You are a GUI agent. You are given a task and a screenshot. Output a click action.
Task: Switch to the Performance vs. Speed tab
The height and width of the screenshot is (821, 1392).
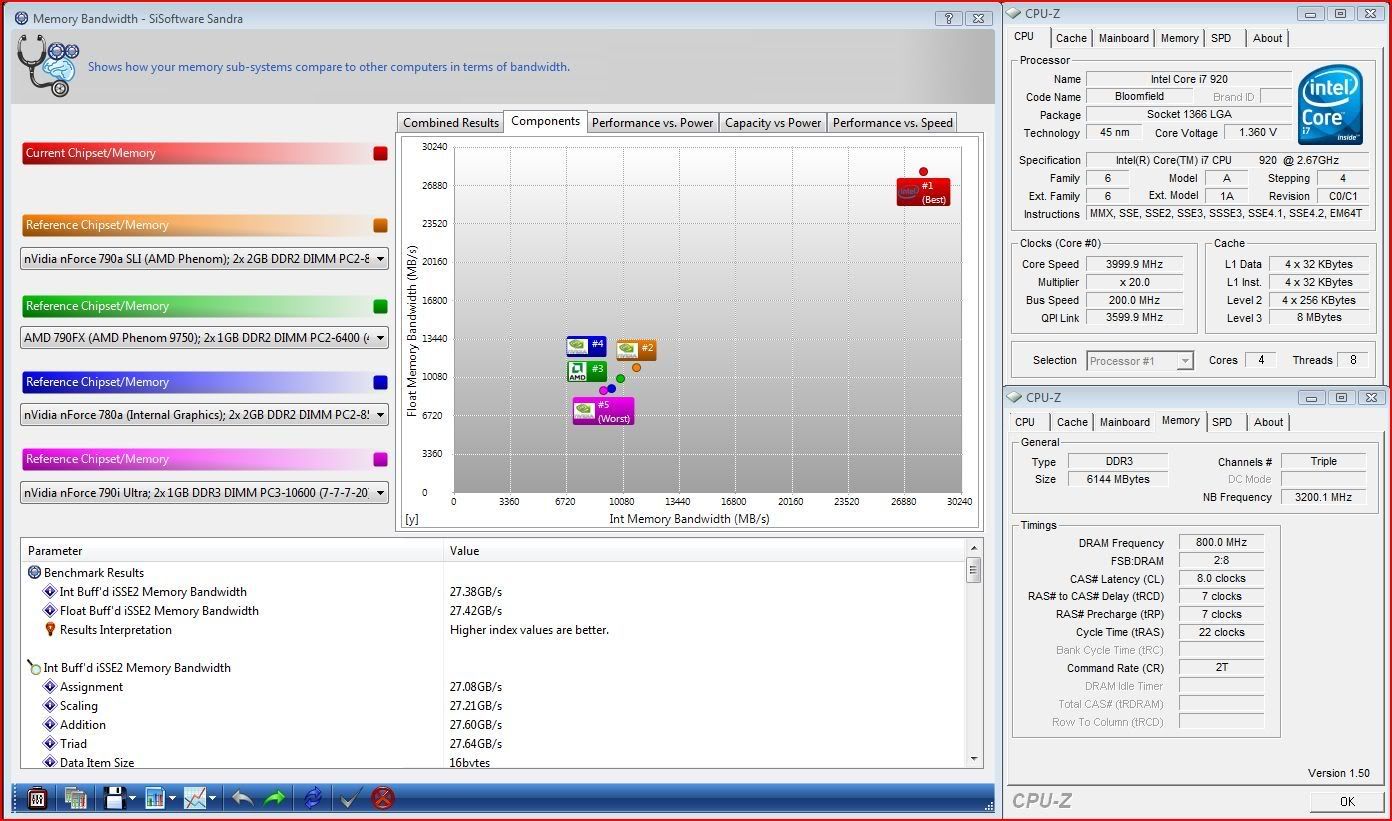point(892,123)
